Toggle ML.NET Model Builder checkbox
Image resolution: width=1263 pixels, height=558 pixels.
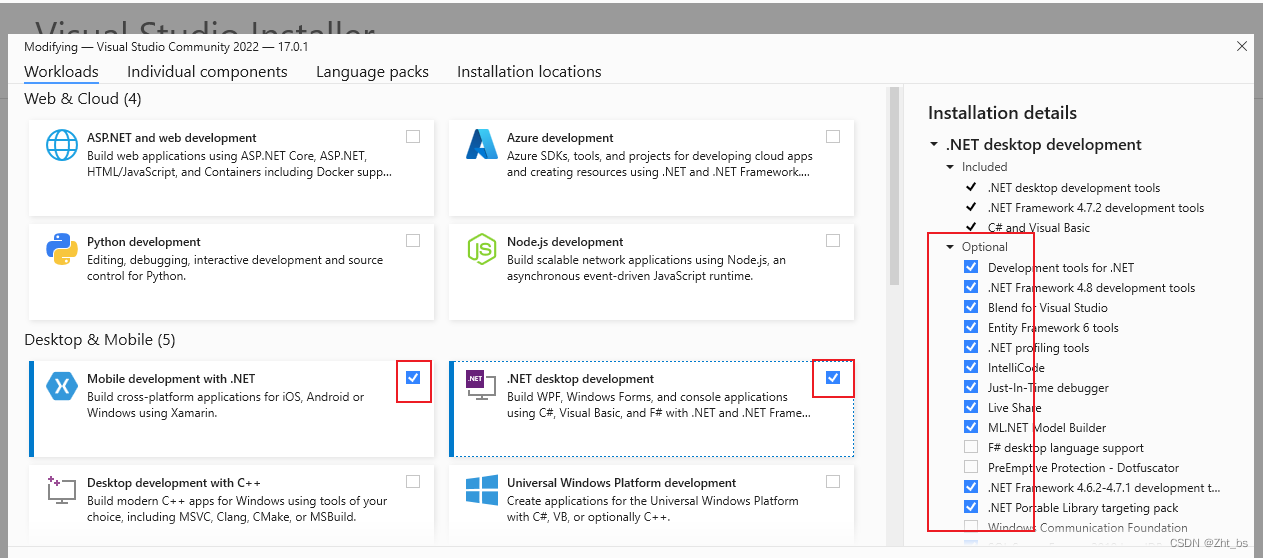coord(971,427)
